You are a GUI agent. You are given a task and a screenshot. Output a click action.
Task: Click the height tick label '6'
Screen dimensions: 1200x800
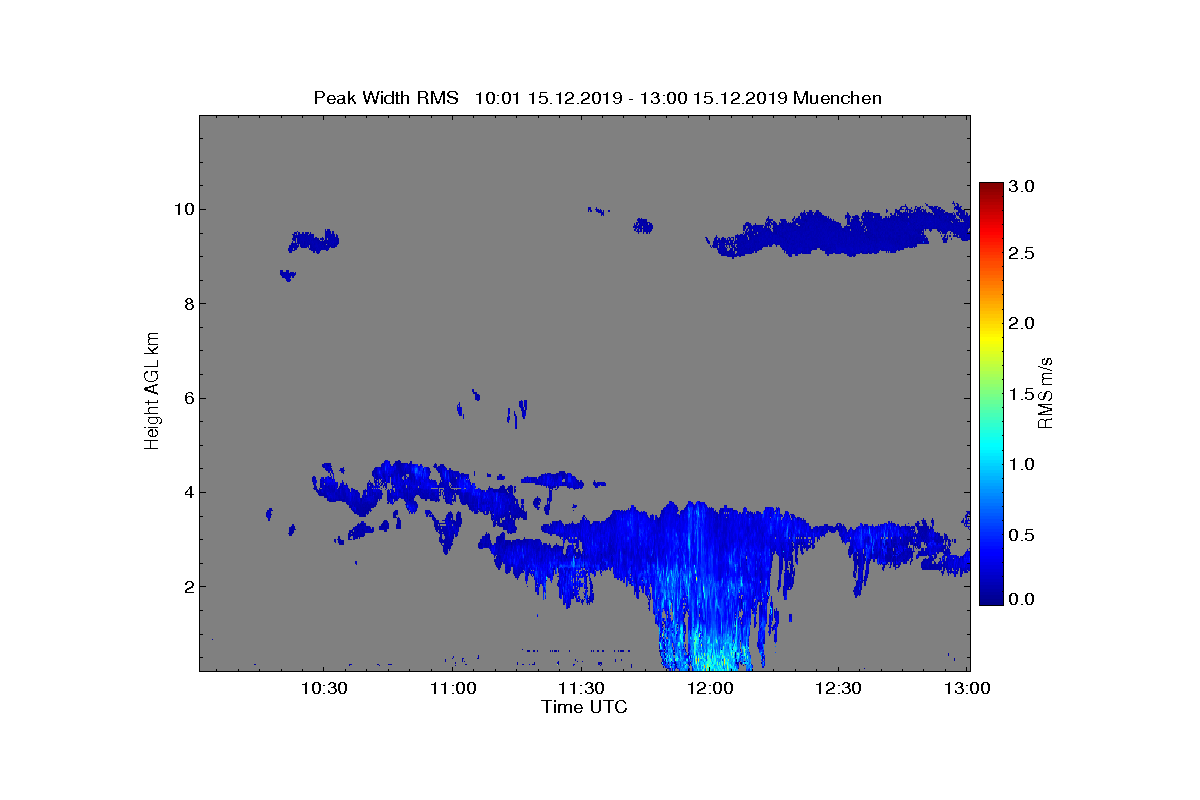coord(187,398)
